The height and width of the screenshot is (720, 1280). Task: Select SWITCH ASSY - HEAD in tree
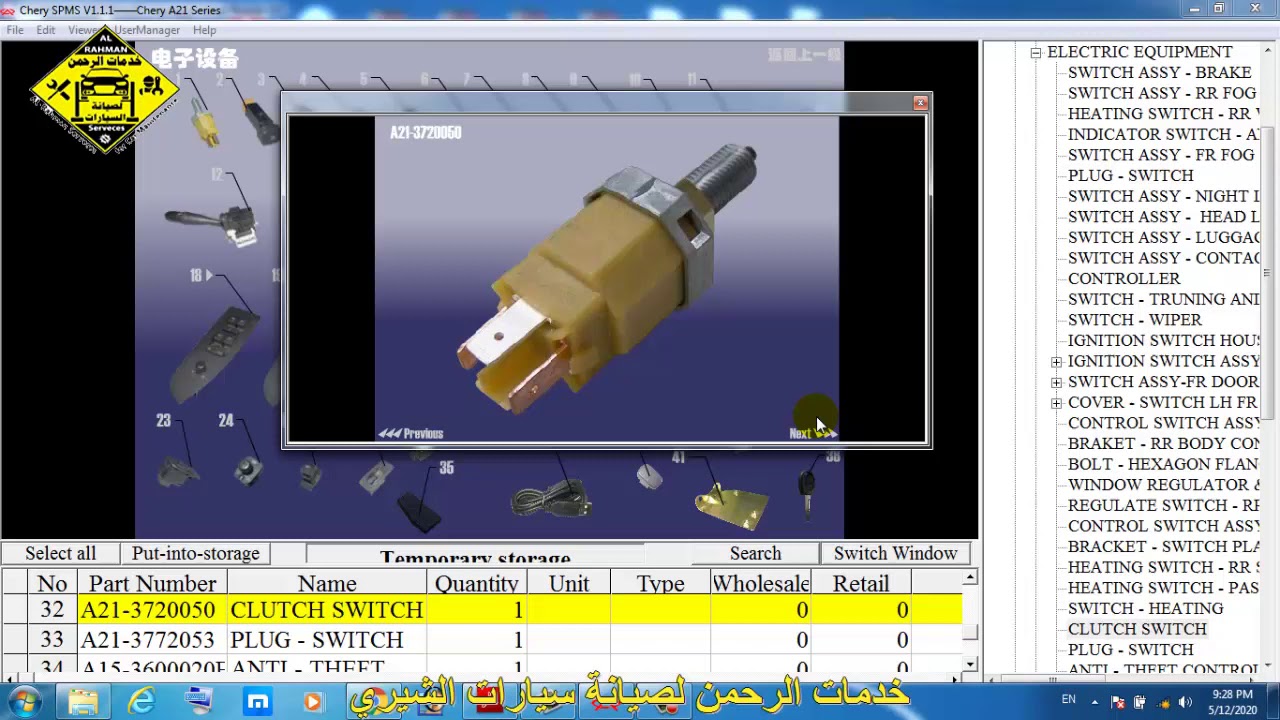click(x=1163, y=217)
